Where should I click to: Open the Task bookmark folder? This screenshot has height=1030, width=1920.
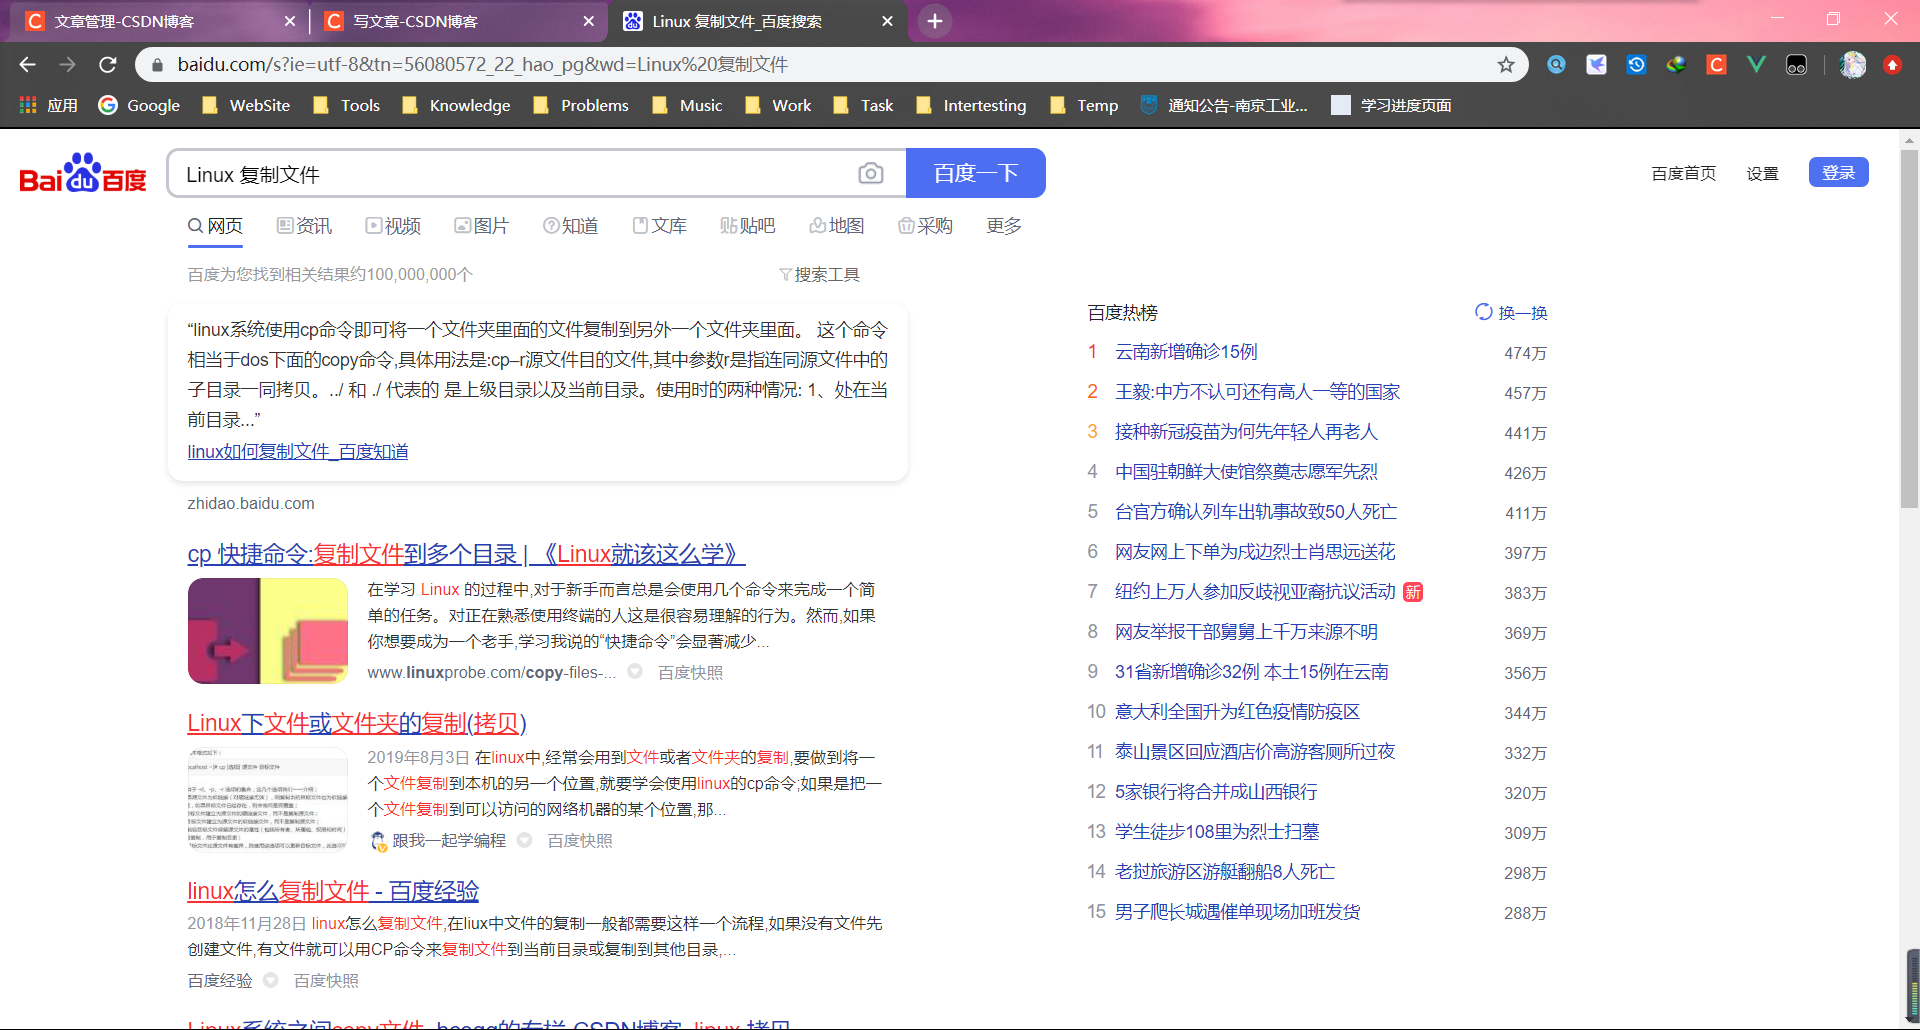coord(863,105)
